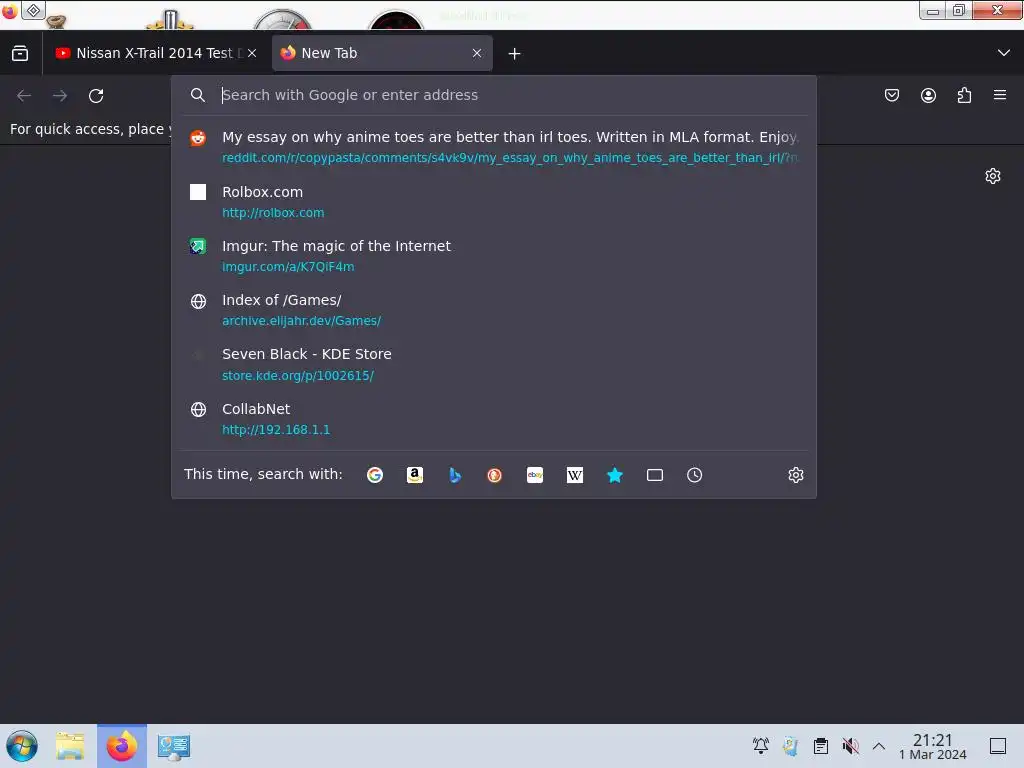
Task: Open the application hamburger menu
Action: pos(1000,95)
